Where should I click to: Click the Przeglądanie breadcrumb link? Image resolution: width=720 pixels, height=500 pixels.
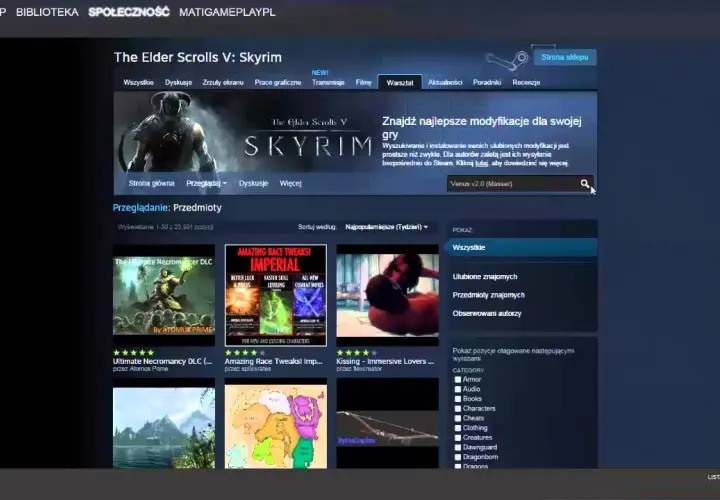(141, 208)
